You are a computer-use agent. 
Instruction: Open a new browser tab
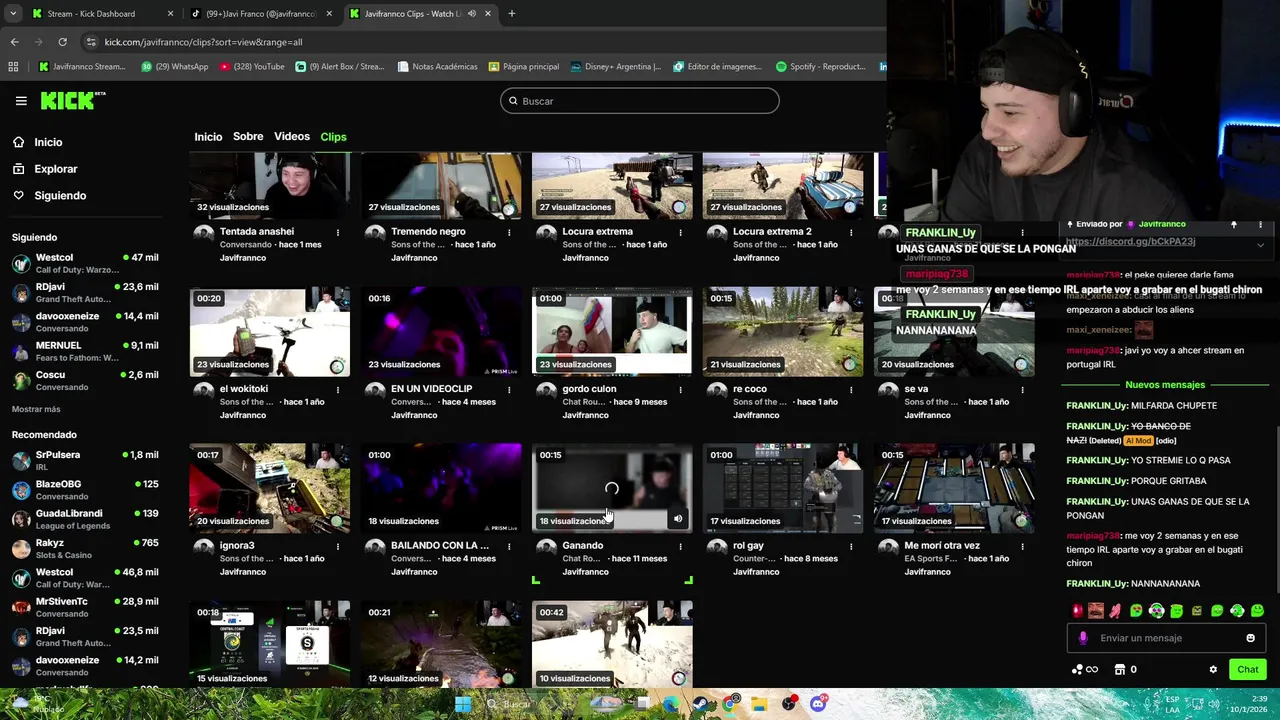511,14
